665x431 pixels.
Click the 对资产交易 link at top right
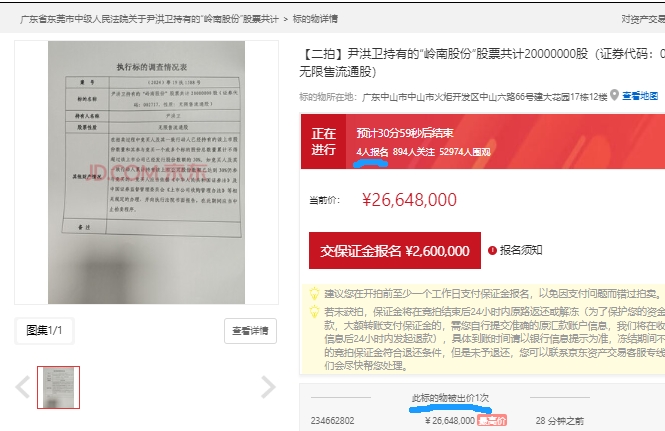click(643, 19)
